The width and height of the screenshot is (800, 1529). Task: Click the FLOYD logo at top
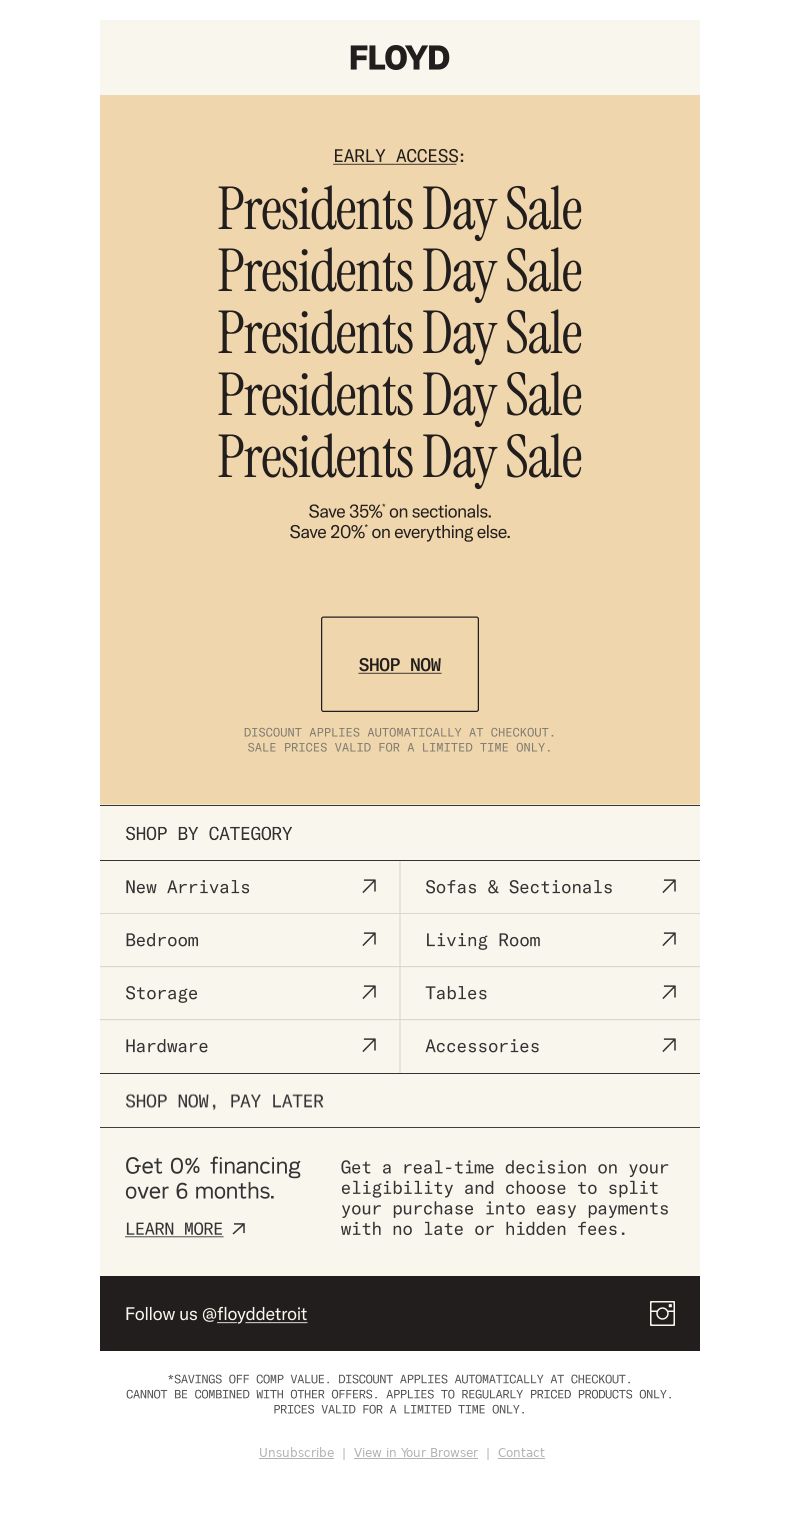tap(400, 58)
